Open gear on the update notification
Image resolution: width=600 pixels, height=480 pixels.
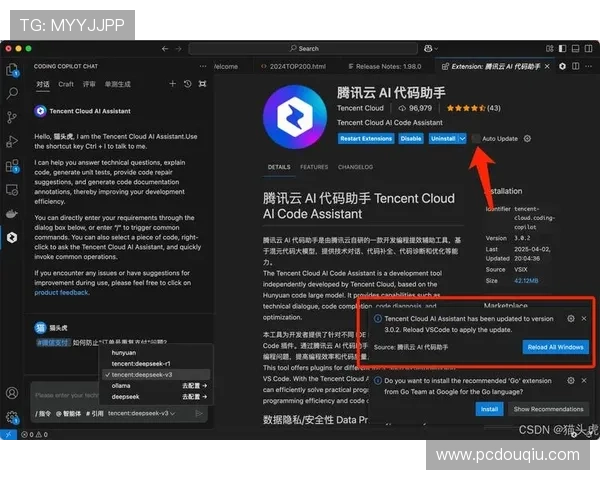[571, 318]
